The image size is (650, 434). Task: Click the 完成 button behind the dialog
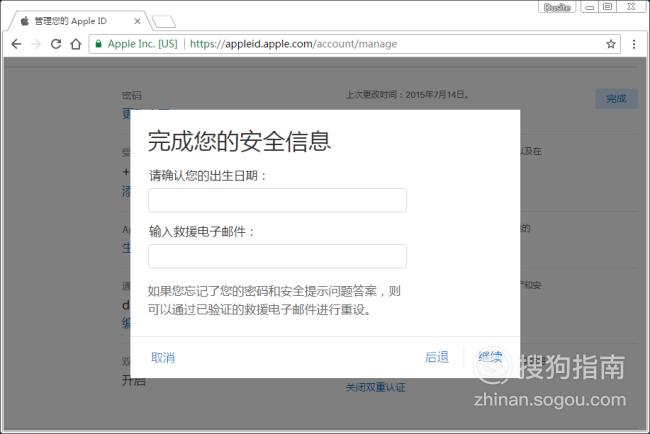[x=616, y=99]
